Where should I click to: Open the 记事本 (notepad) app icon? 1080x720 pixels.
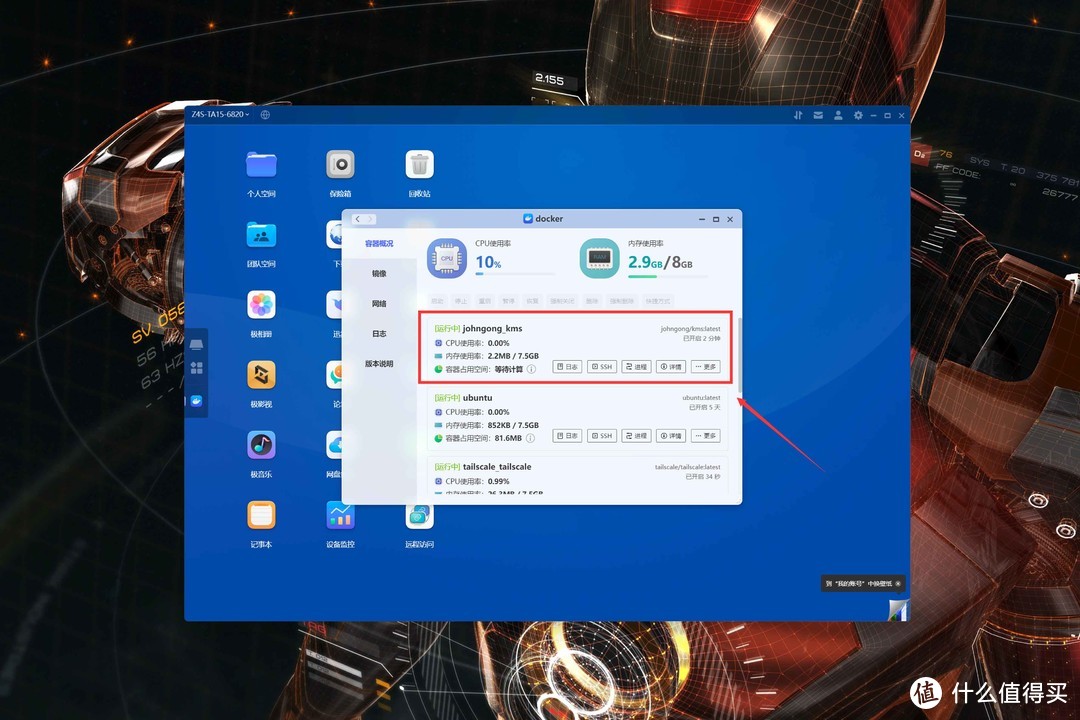(x=261, y=517)
